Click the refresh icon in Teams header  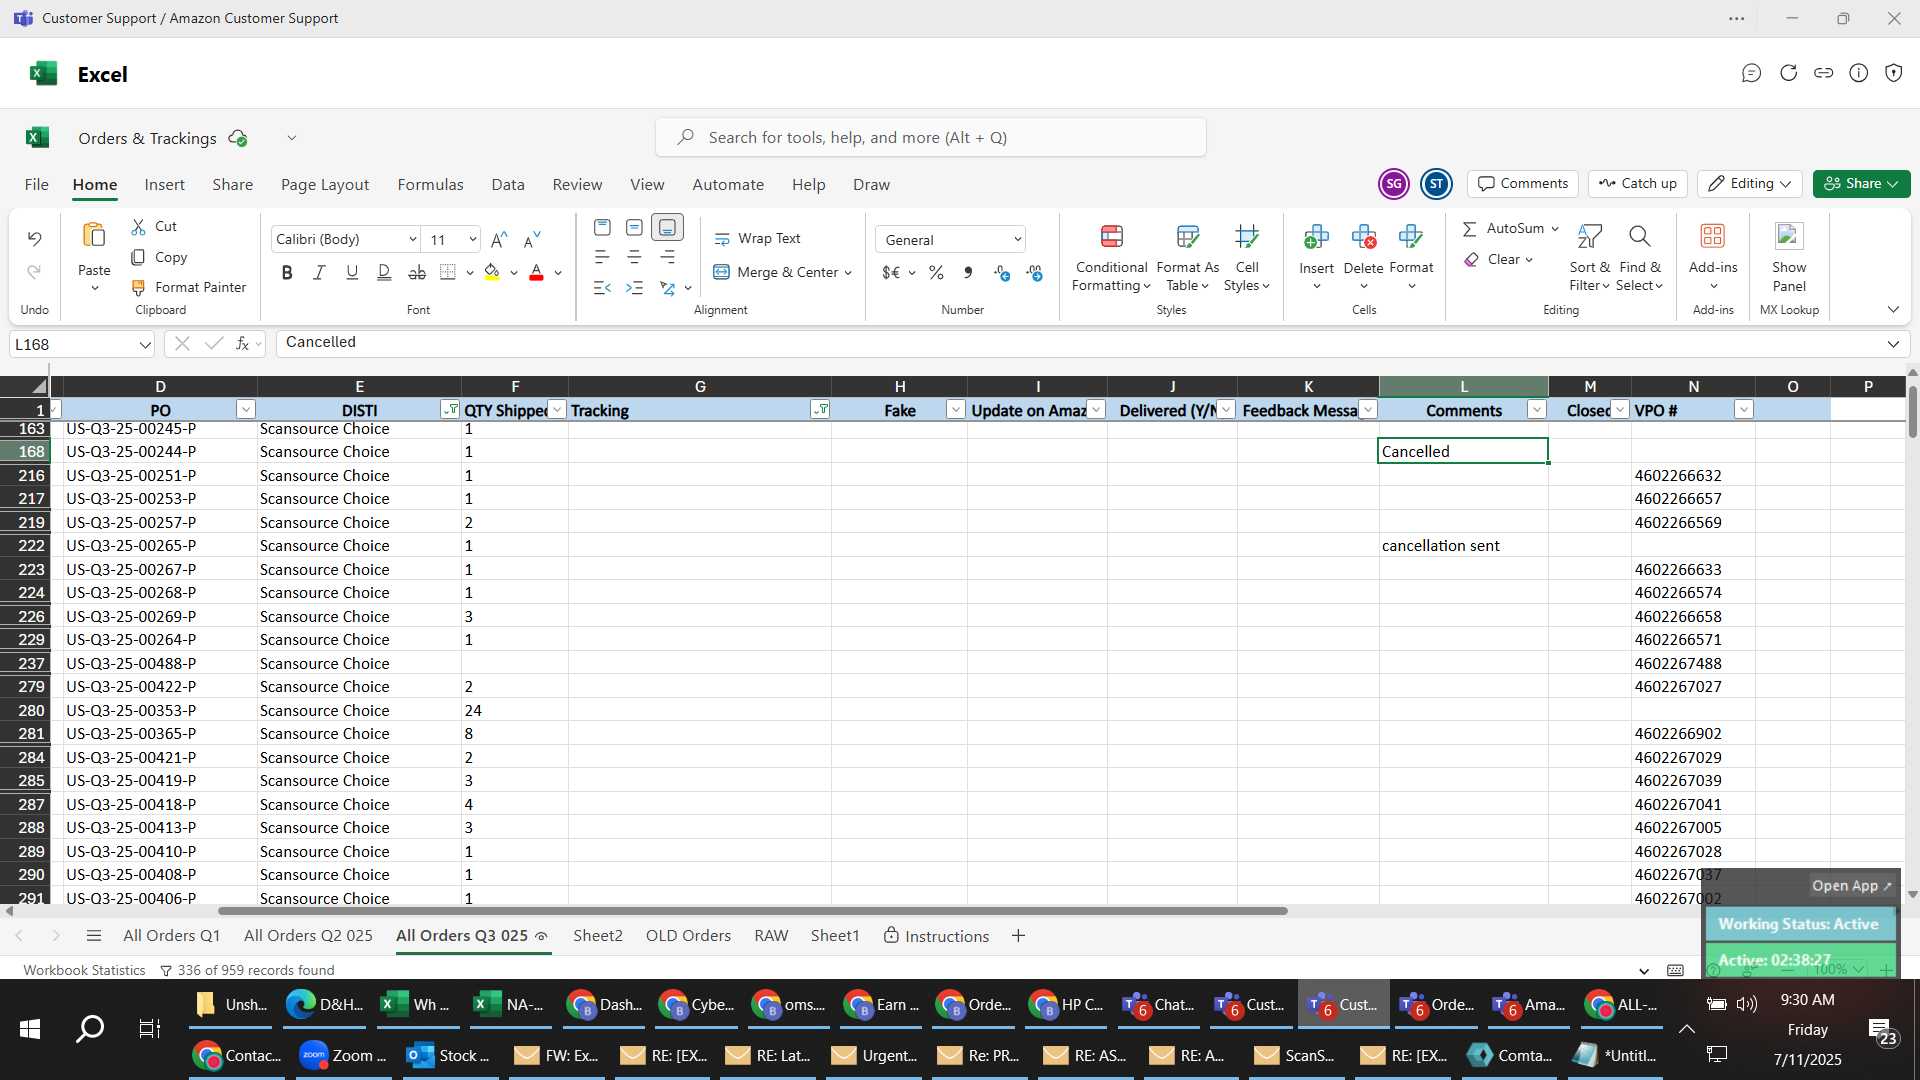(x=1788, y=73)
